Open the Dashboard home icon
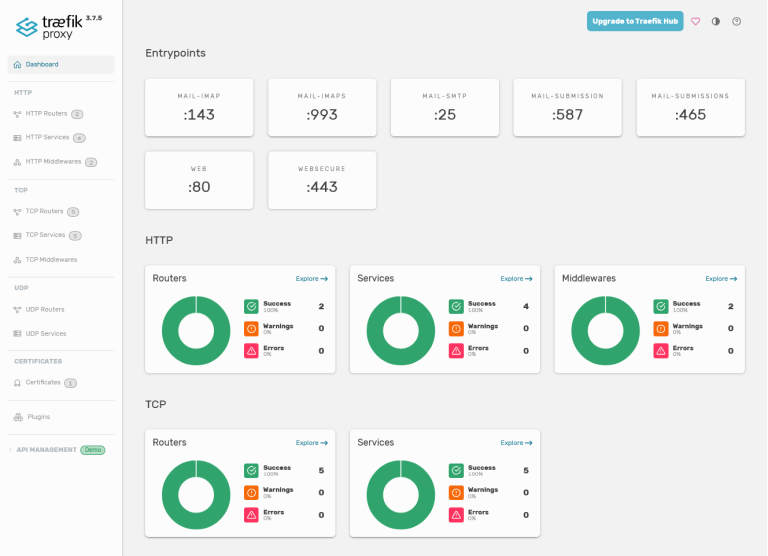The height and width of the screenshot is (556, 768). pyautogui.click(x=18, y=65)
